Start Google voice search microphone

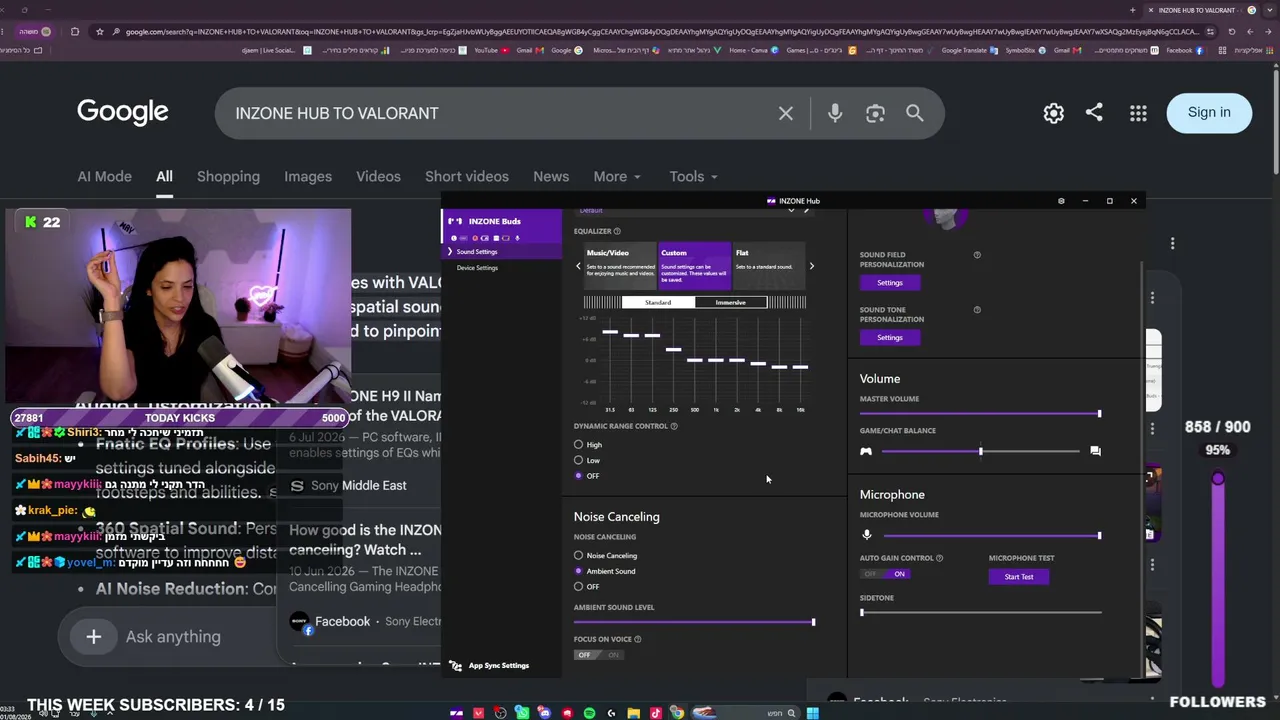click(835, 113)
